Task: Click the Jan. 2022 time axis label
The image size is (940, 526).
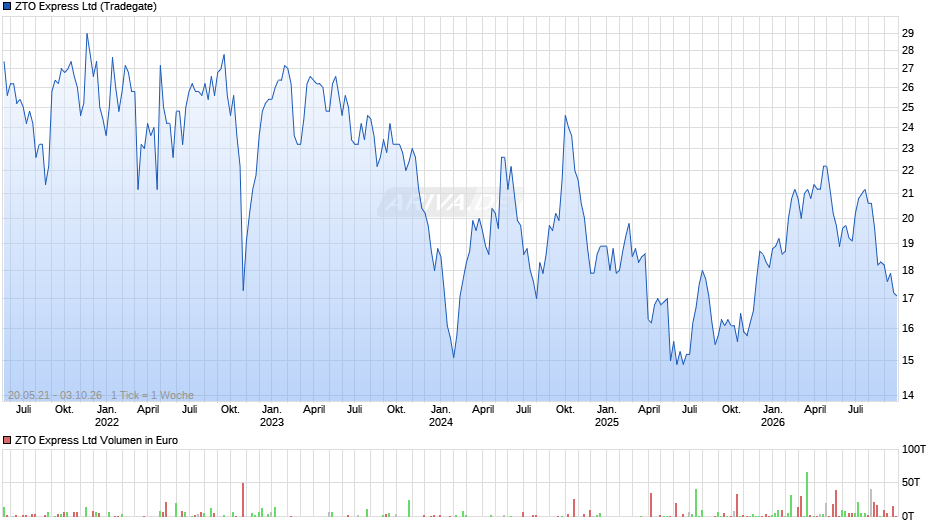Action: (x=107, y=416)
